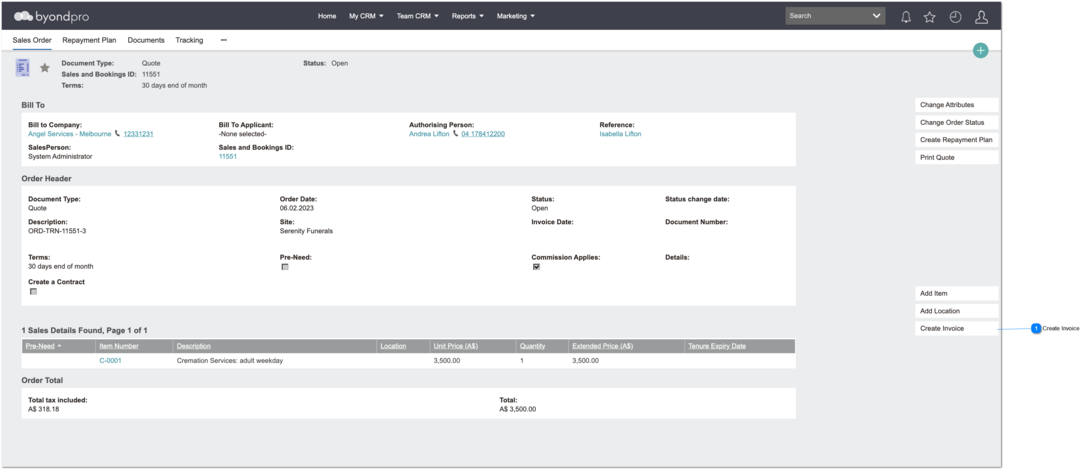Screen dimensions: 1085x470
Task: Switch to the Repayment Plan tab
Action: click(x=89, y=40)
